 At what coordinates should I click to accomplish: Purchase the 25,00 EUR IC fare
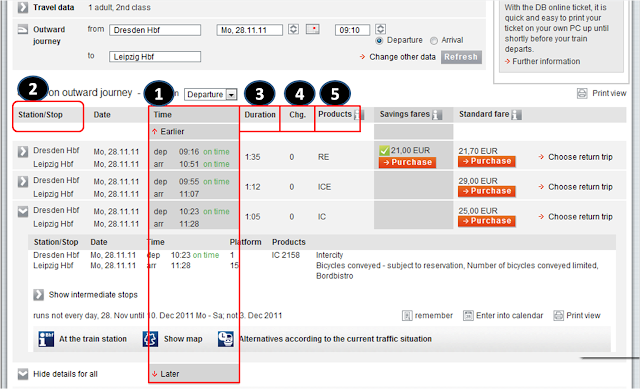pyautogui.click(x=487, y=221)
